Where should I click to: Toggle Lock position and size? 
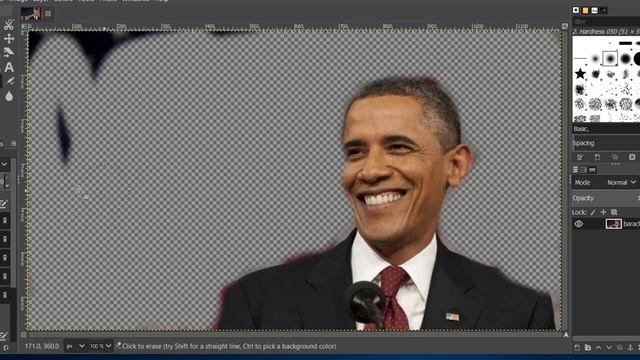tap(603, 212)
